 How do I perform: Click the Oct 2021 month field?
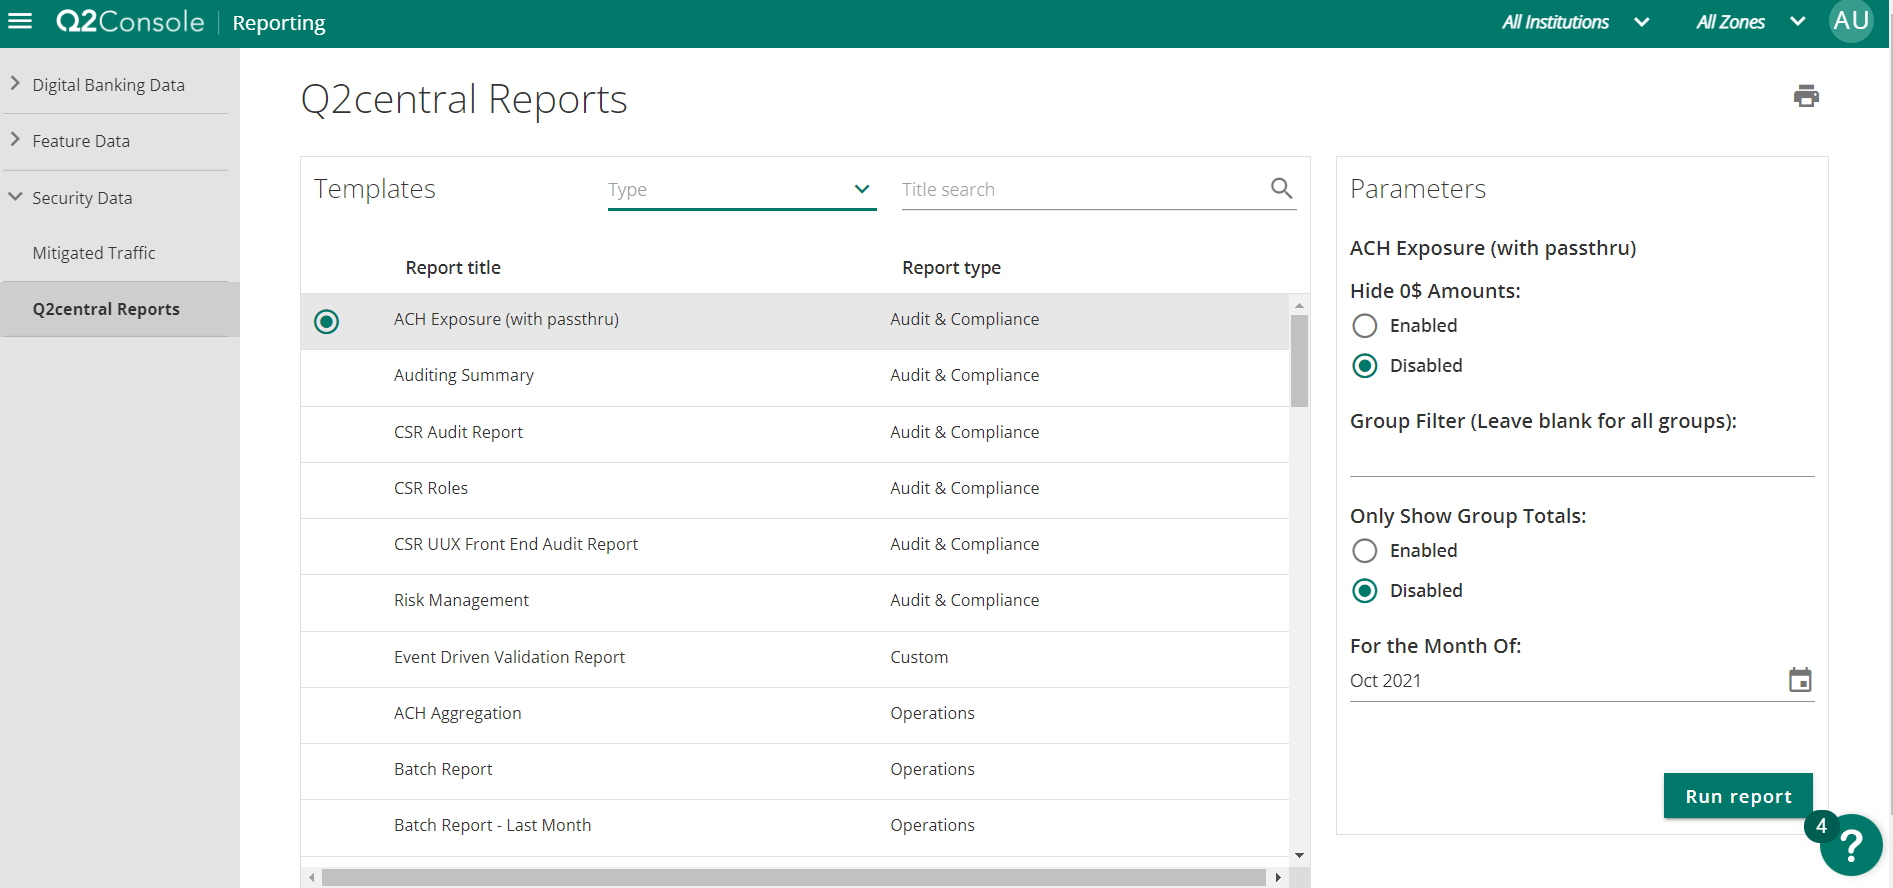[1566, 680]
